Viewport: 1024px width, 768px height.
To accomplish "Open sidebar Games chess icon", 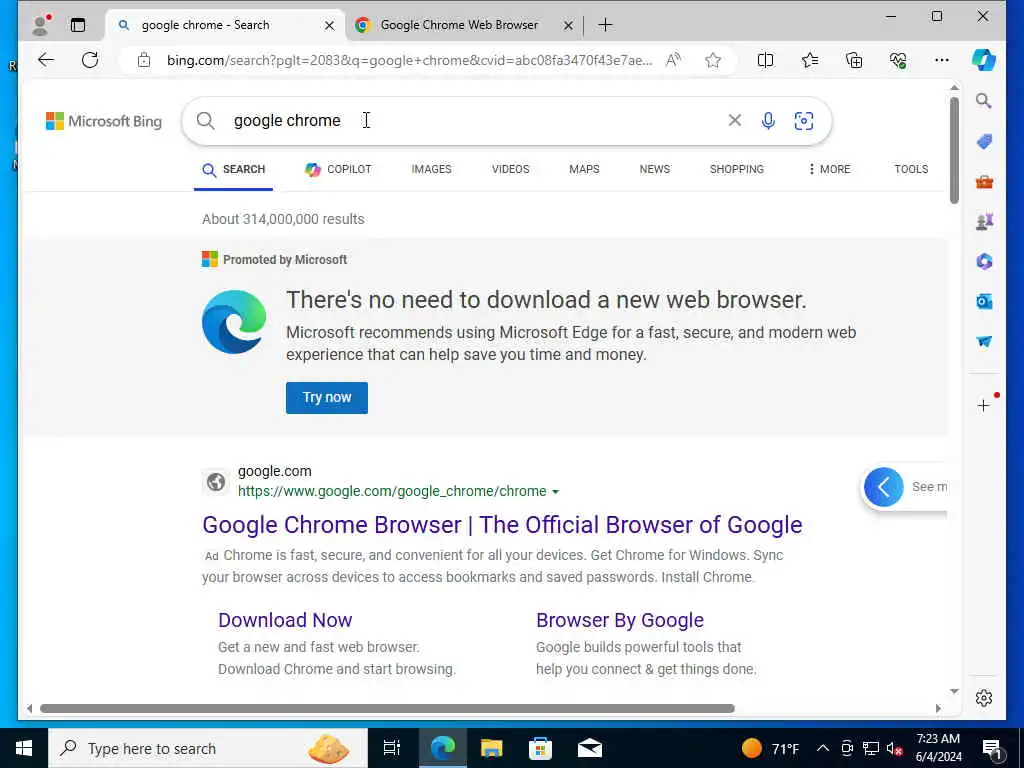I will coord(984,222).
